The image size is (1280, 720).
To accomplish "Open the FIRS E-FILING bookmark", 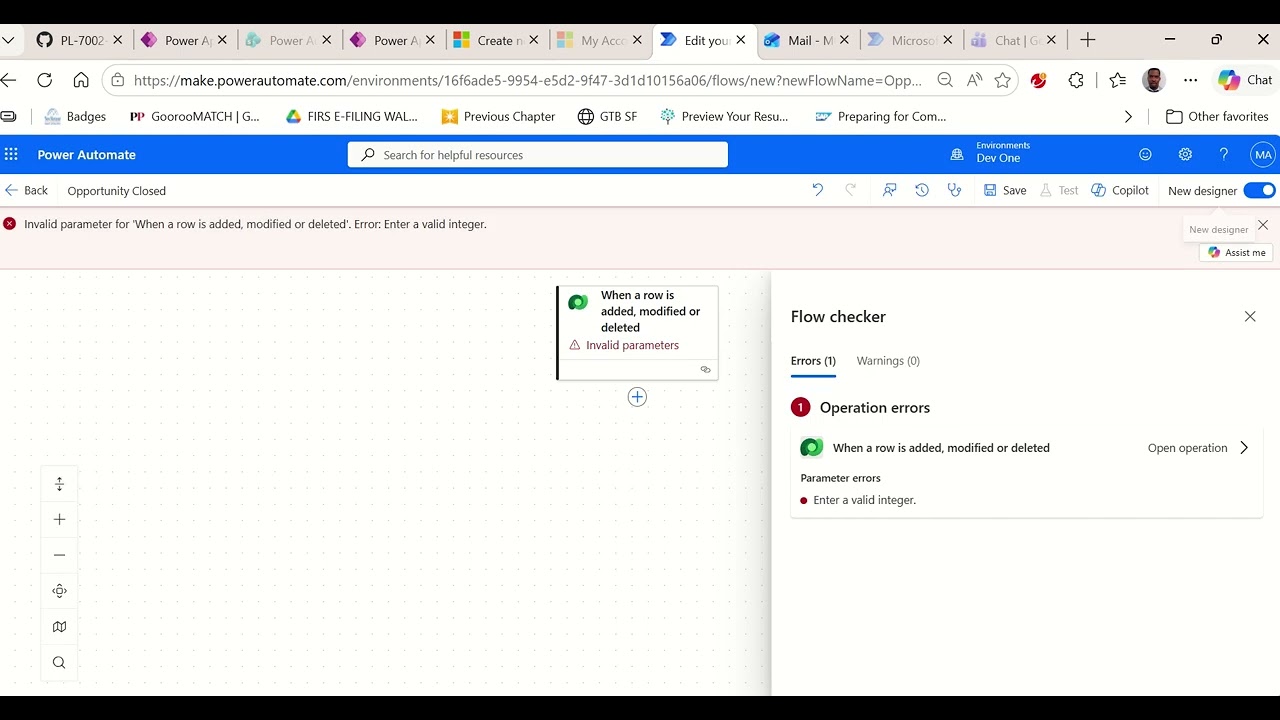I will click(351, 116).
